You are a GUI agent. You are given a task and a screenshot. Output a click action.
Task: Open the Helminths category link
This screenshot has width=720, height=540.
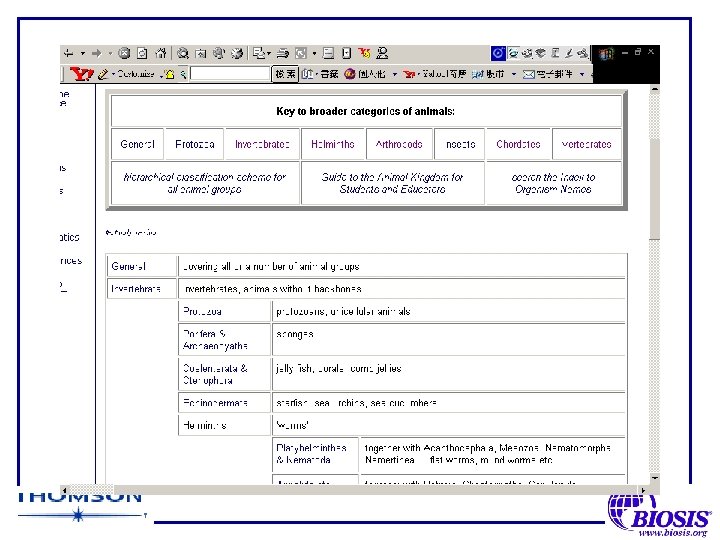coord(333,144)
